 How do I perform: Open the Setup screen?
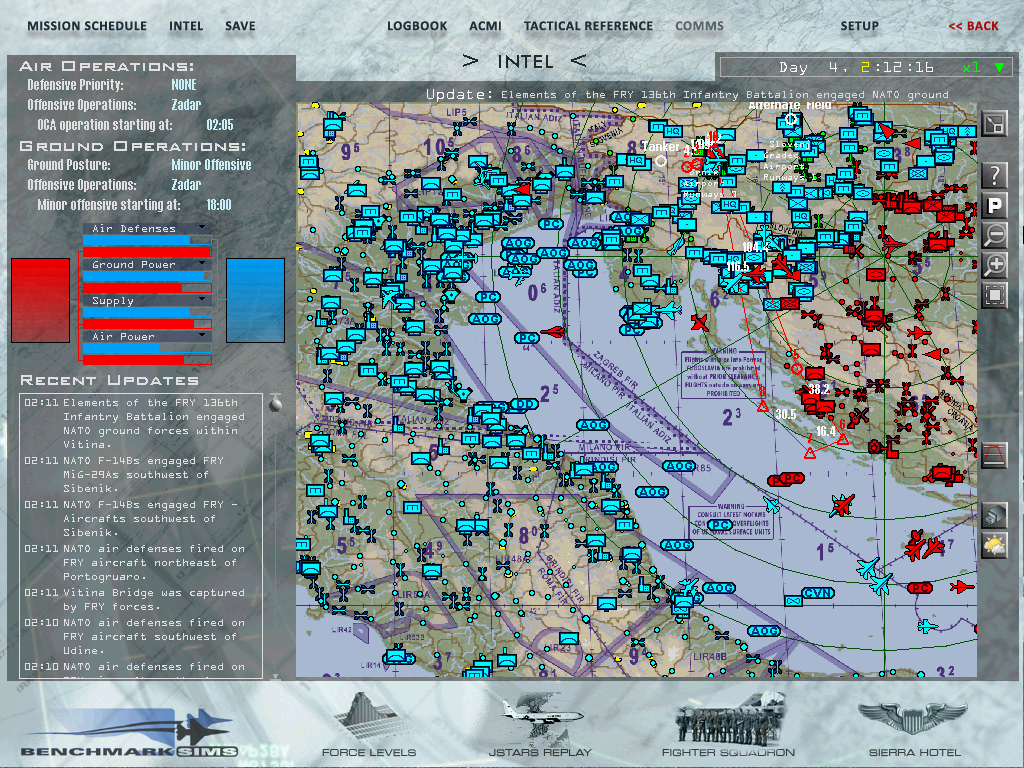tap(859, 26)
